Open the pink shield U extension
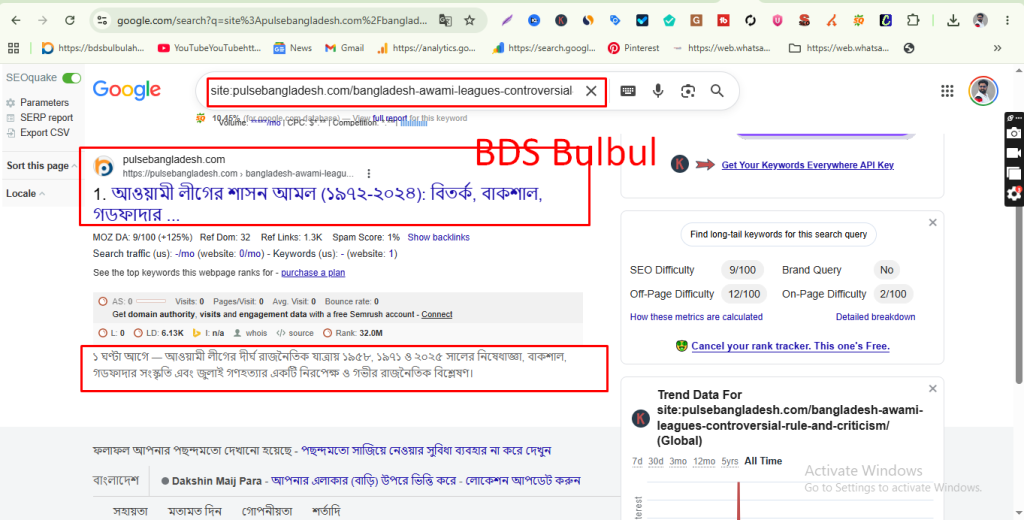 tap(777, 20)
